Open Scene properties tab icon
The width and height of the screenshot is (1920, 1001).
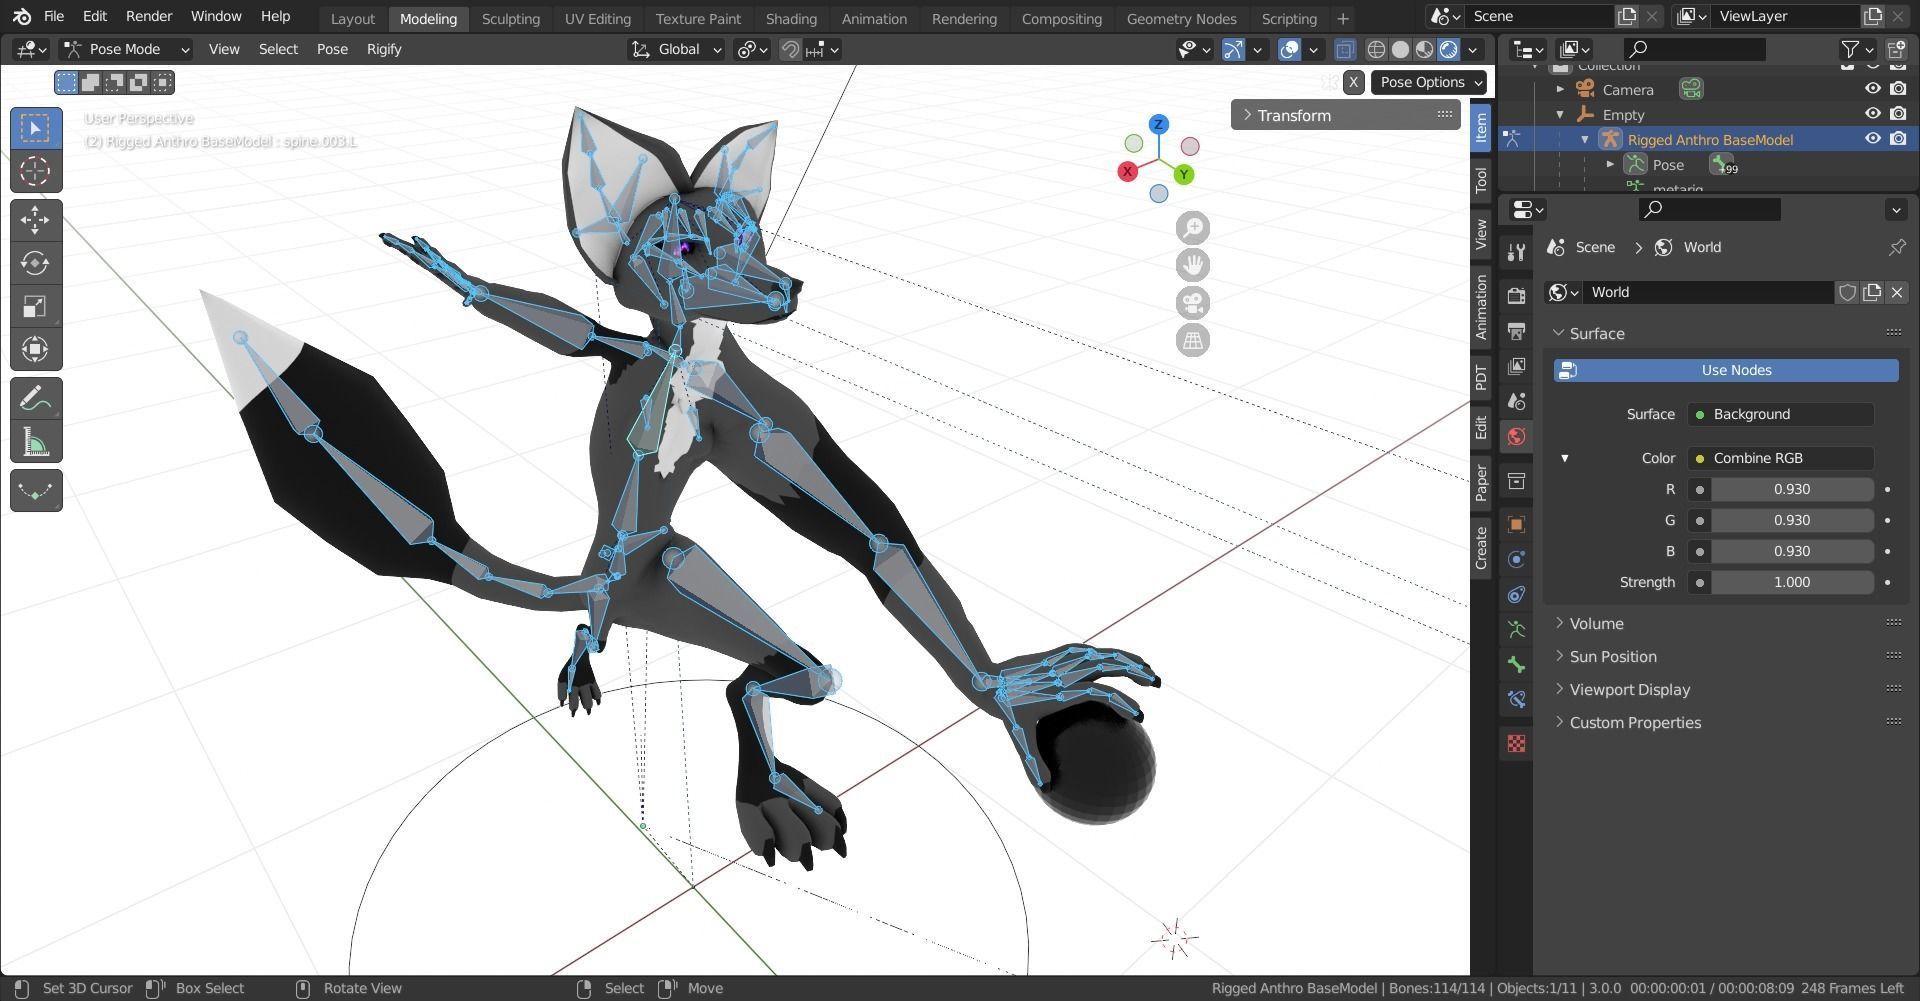tap(1516, 401)
